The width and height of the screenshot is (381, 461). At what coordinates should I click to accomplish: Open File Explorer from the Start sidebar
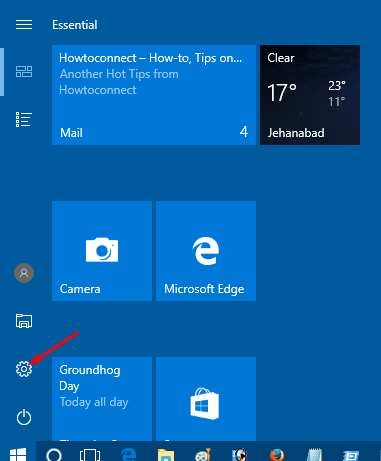24,321
